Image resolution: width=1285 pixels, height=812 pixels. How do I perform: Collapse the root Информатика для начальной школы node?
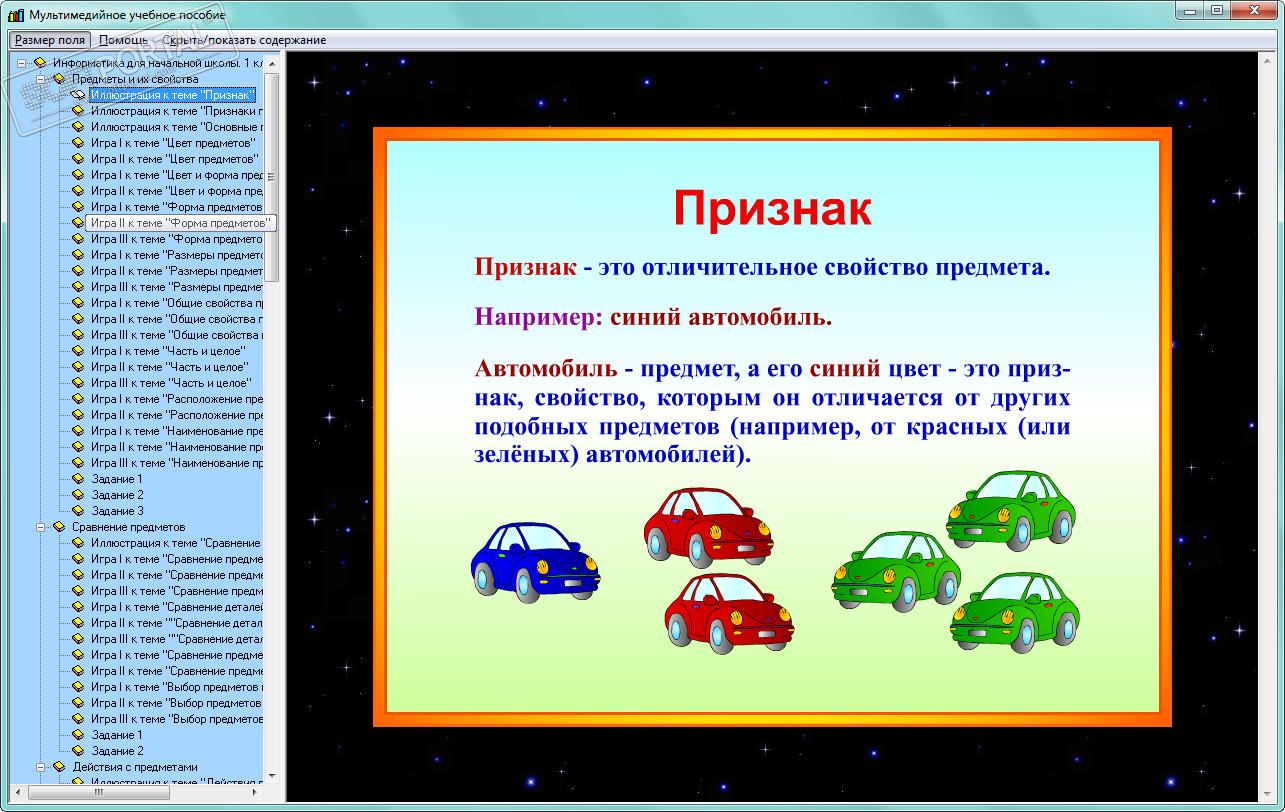(22, 63)
